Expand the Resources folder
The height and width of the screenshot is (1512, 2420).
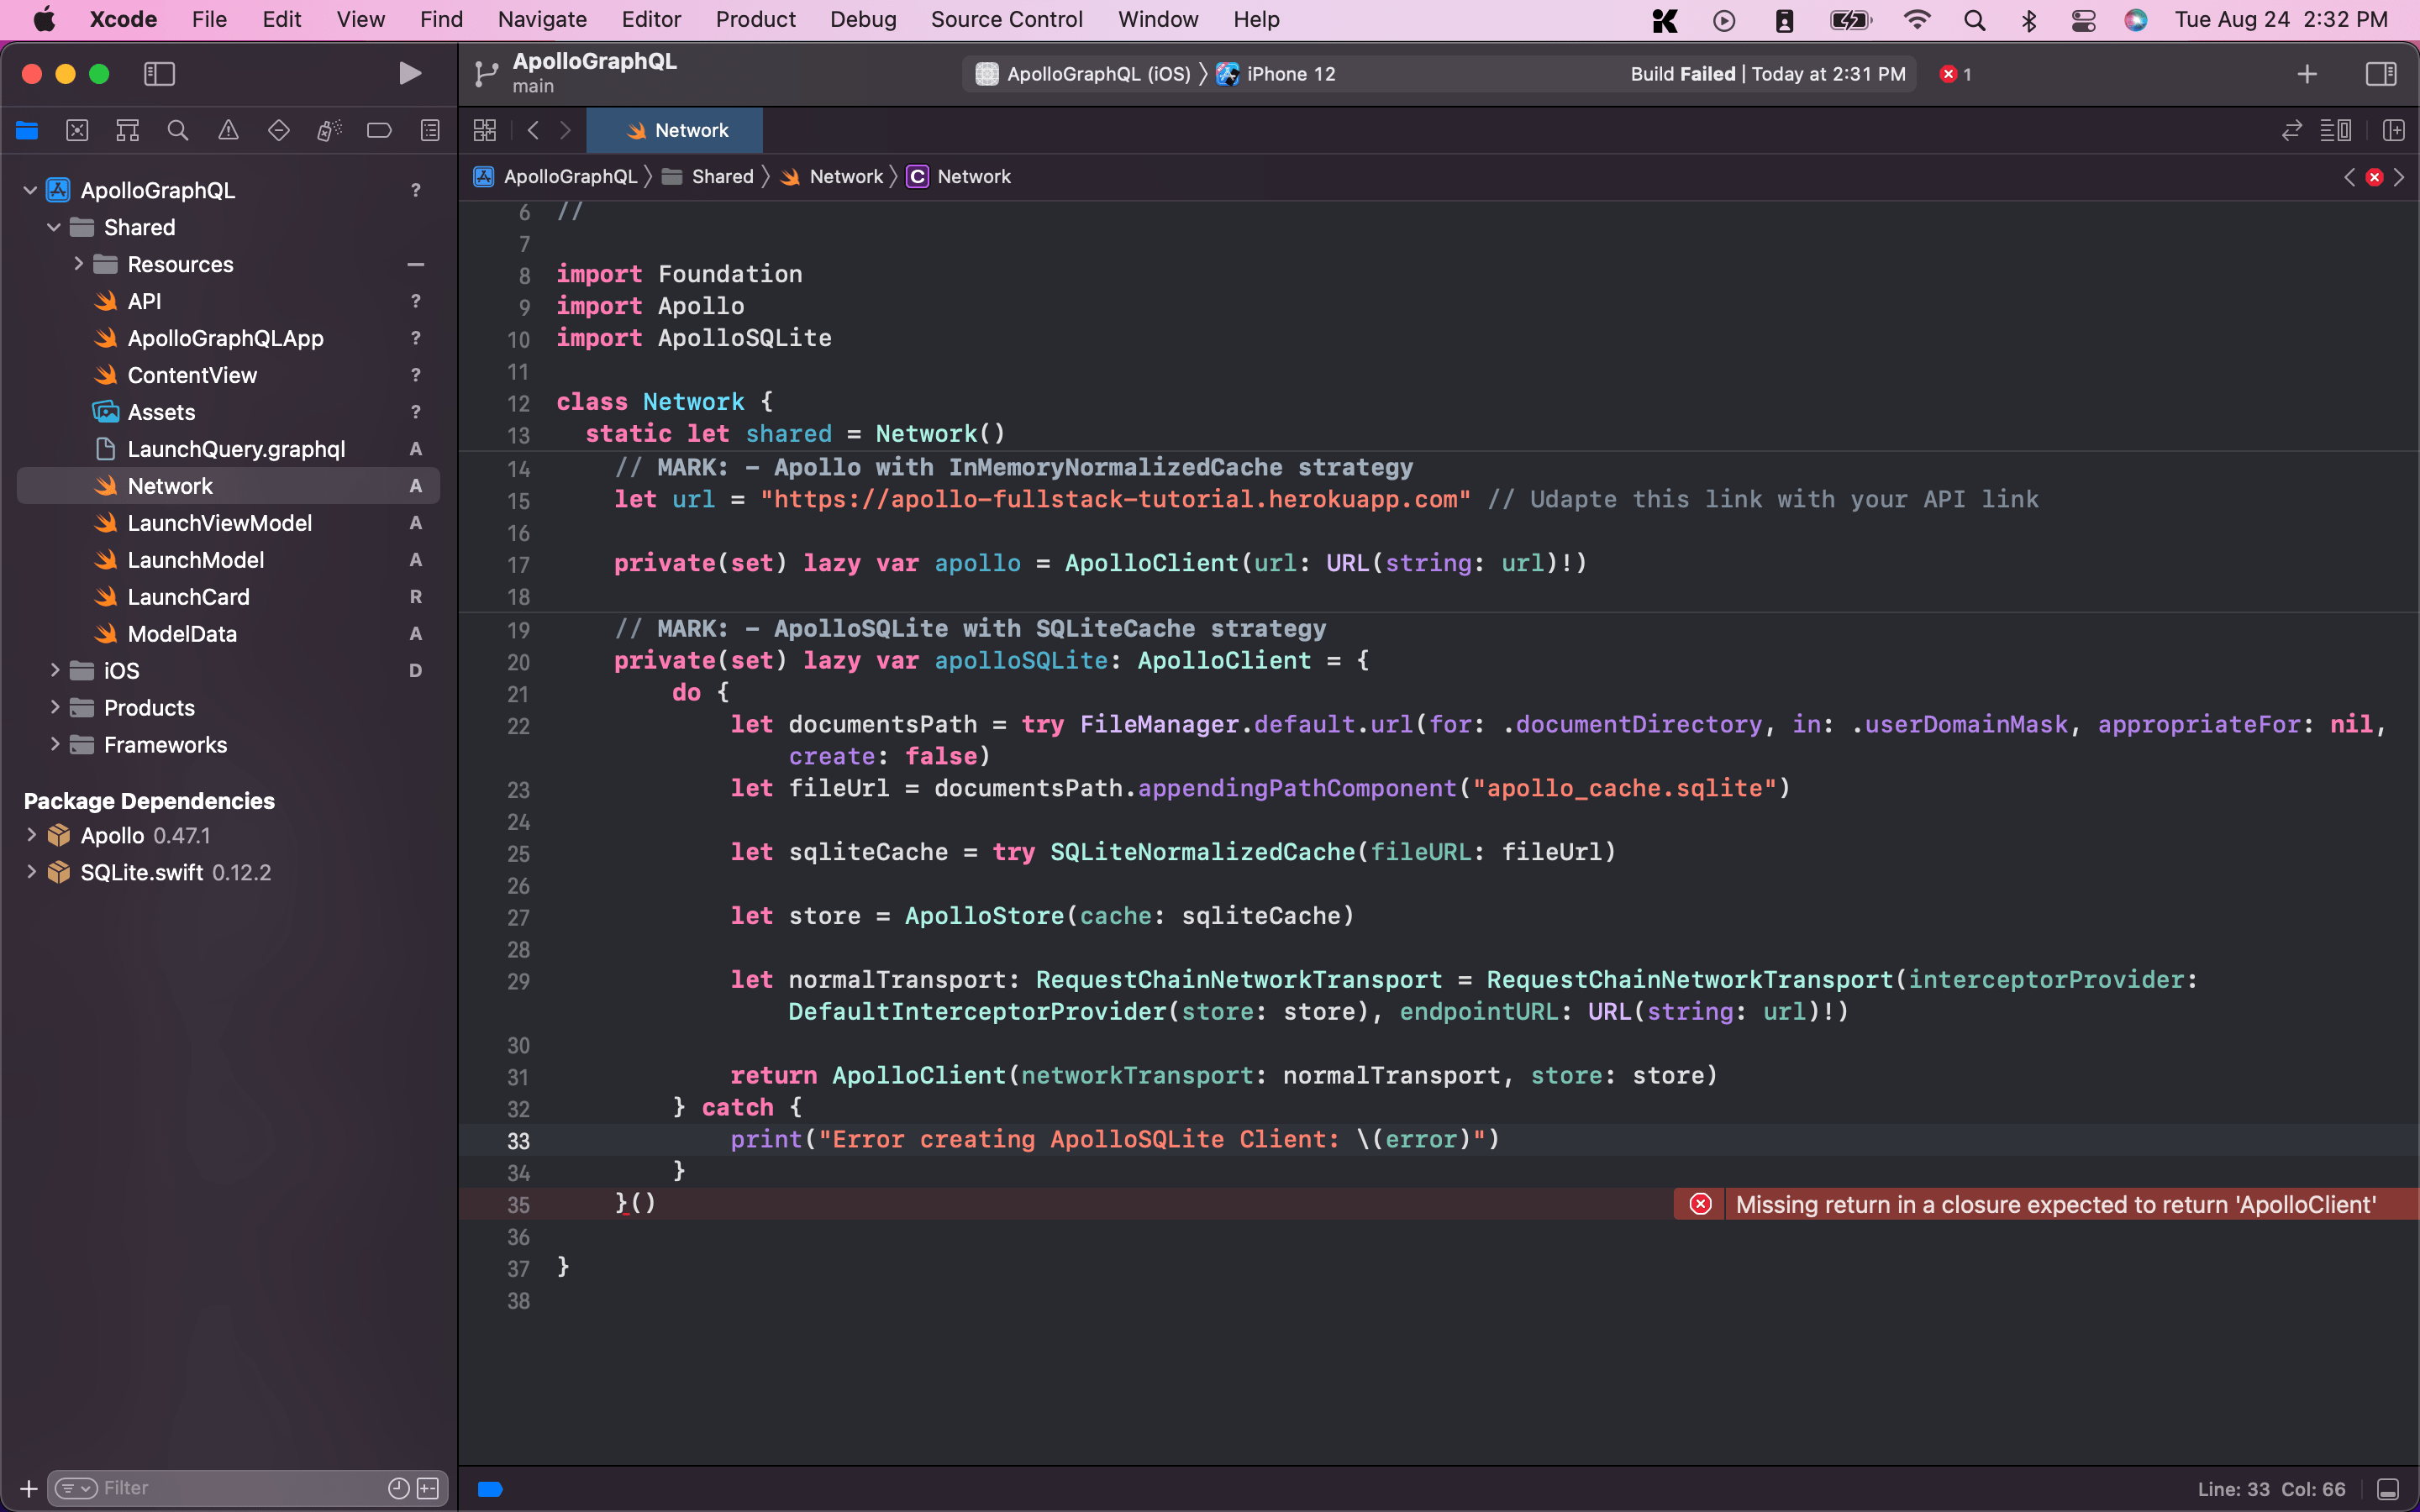coord(78,264)
